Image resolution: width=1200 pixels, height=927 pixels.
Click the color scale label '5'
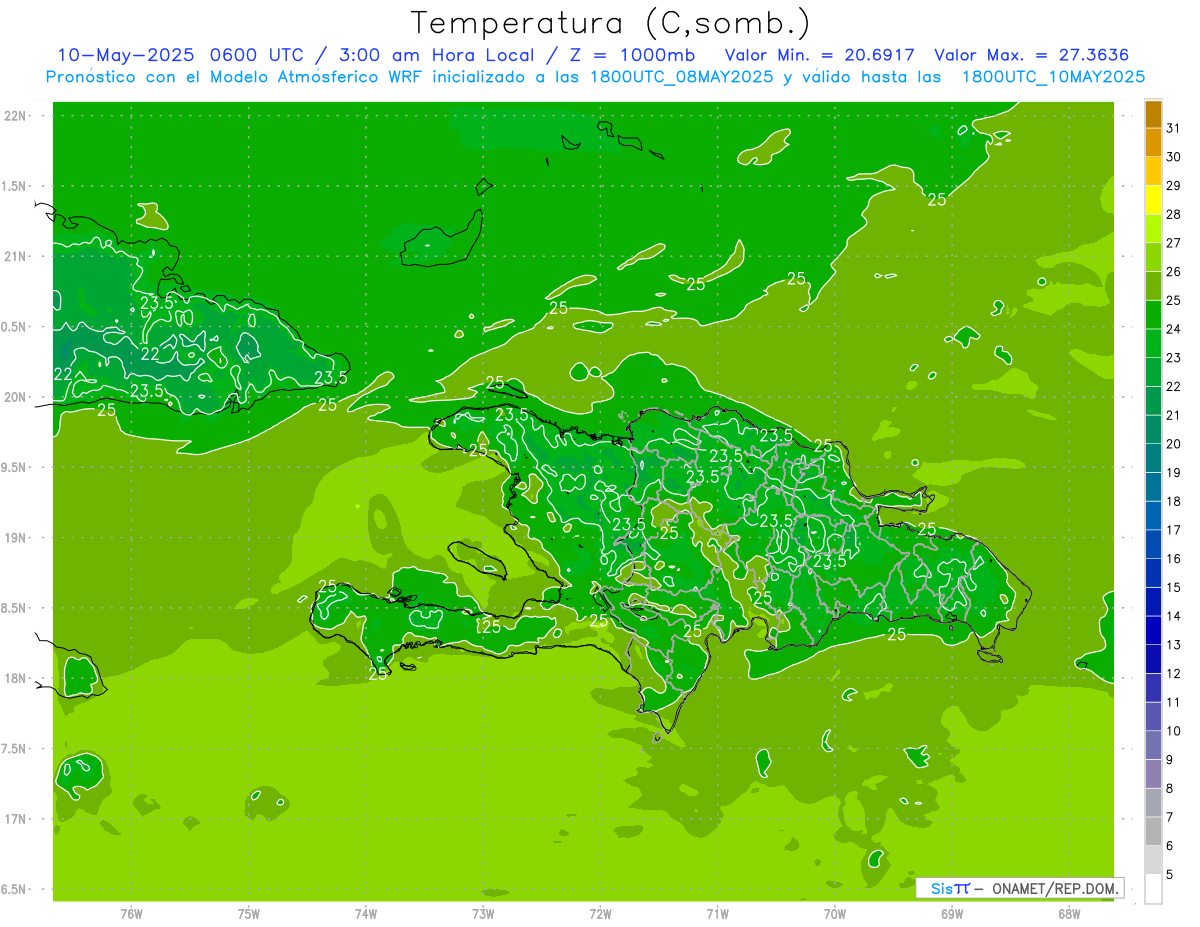coord(1170,875)
